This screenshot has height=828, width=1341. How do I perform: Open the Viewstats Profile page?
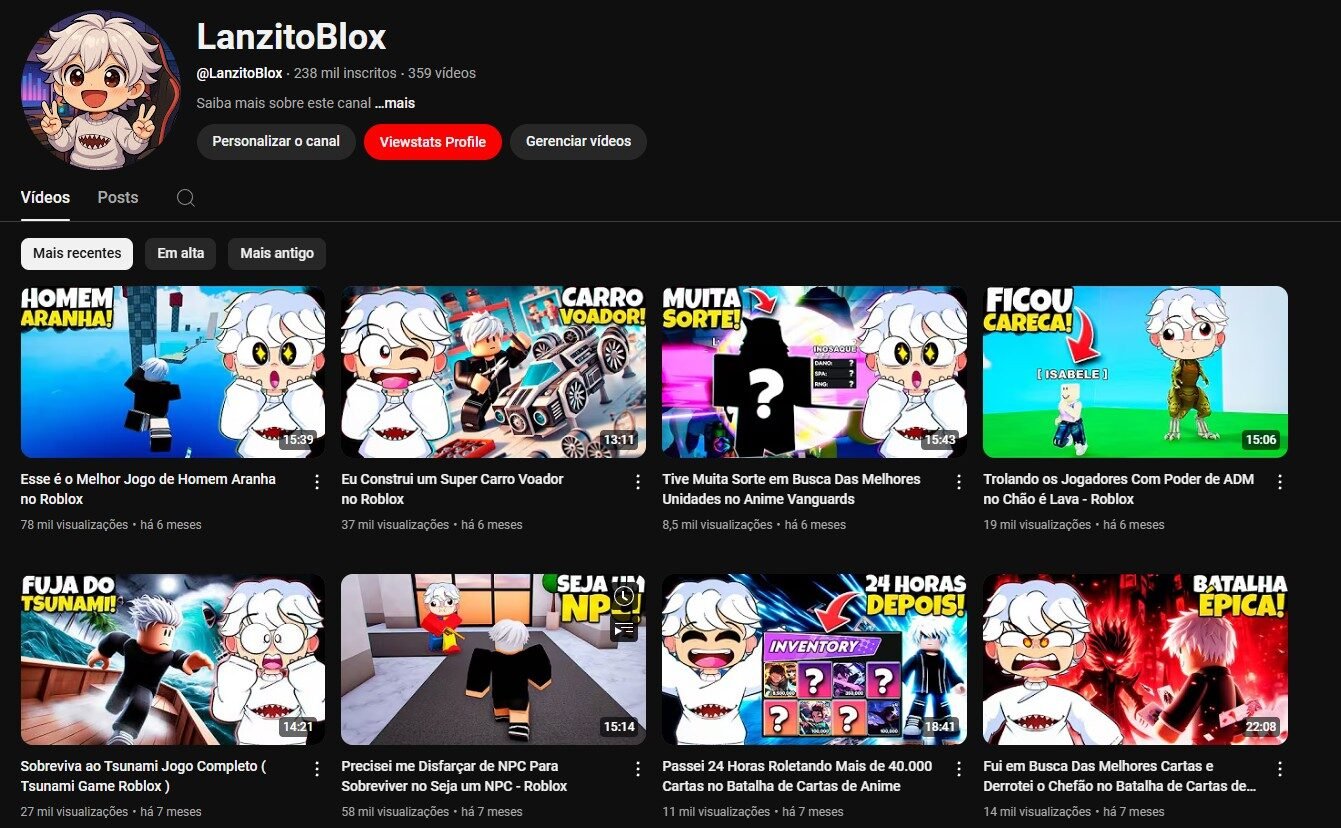[x=432, y=141]
